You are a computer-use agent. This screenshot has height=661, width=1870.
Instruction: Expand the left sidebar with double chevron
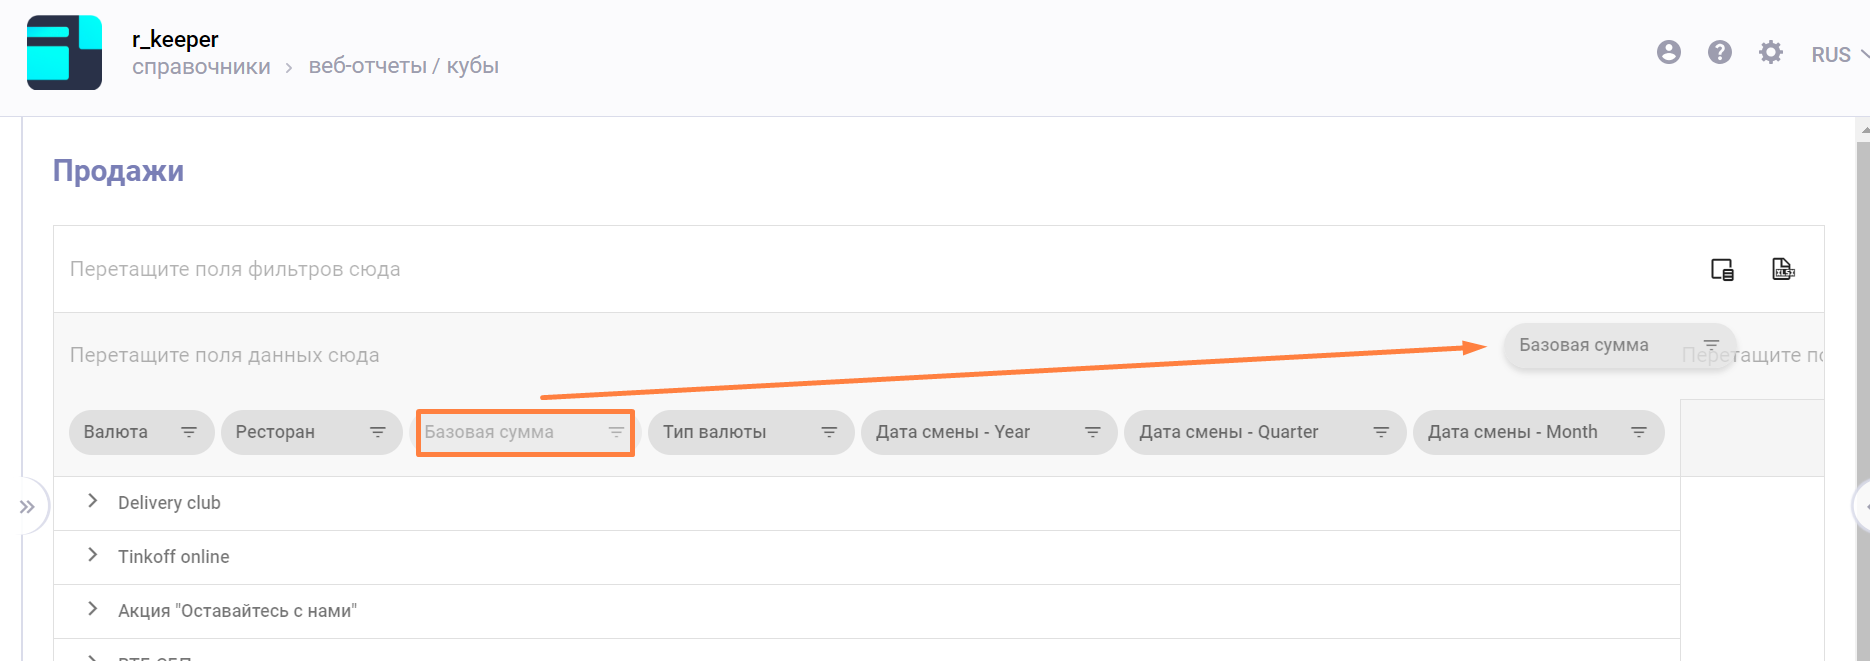[27, 507]
